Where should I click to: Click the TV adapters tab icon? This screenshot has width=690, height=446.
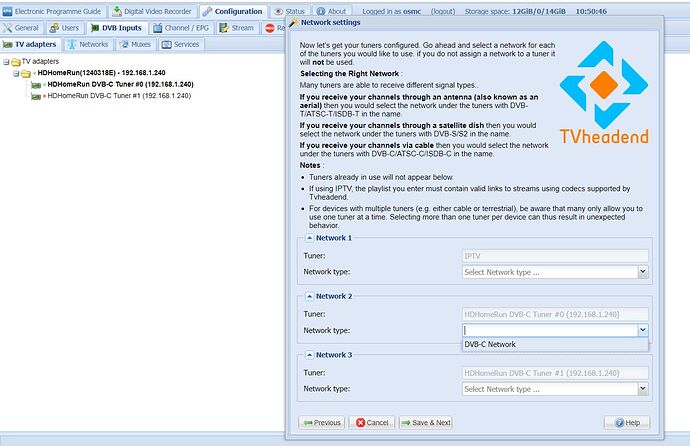(x=7, y=44)
